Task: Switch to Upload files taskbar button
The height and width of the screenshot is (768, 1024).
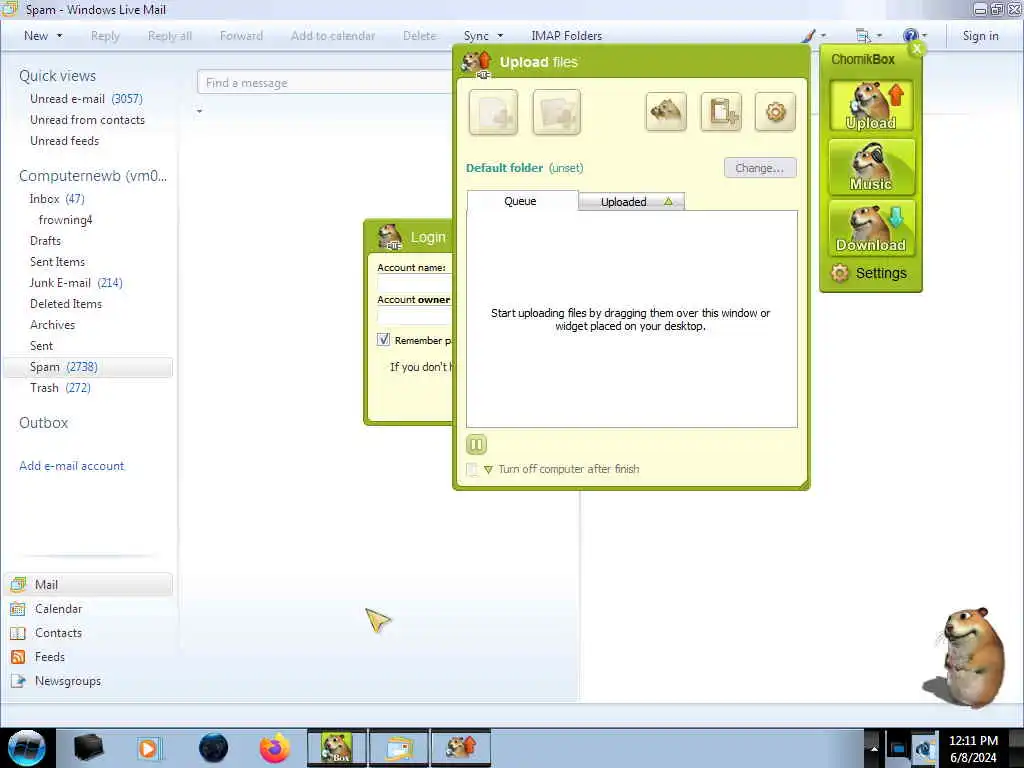Action: (x=461, y=748)
